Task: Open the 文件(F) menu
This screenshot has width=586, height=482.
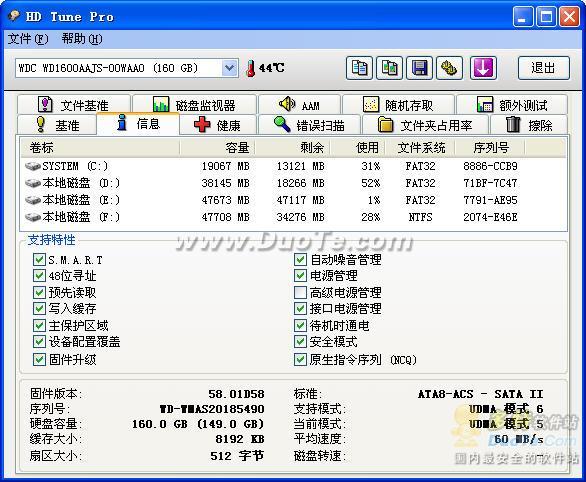Action: [x=28, y=39]
